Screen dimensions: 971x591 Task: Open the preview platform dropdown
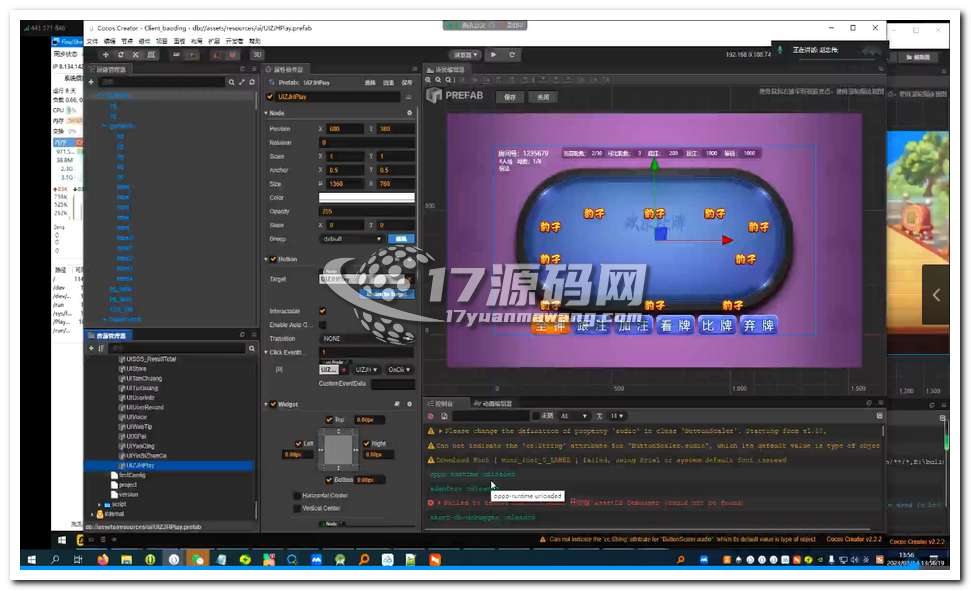[466, 55]
